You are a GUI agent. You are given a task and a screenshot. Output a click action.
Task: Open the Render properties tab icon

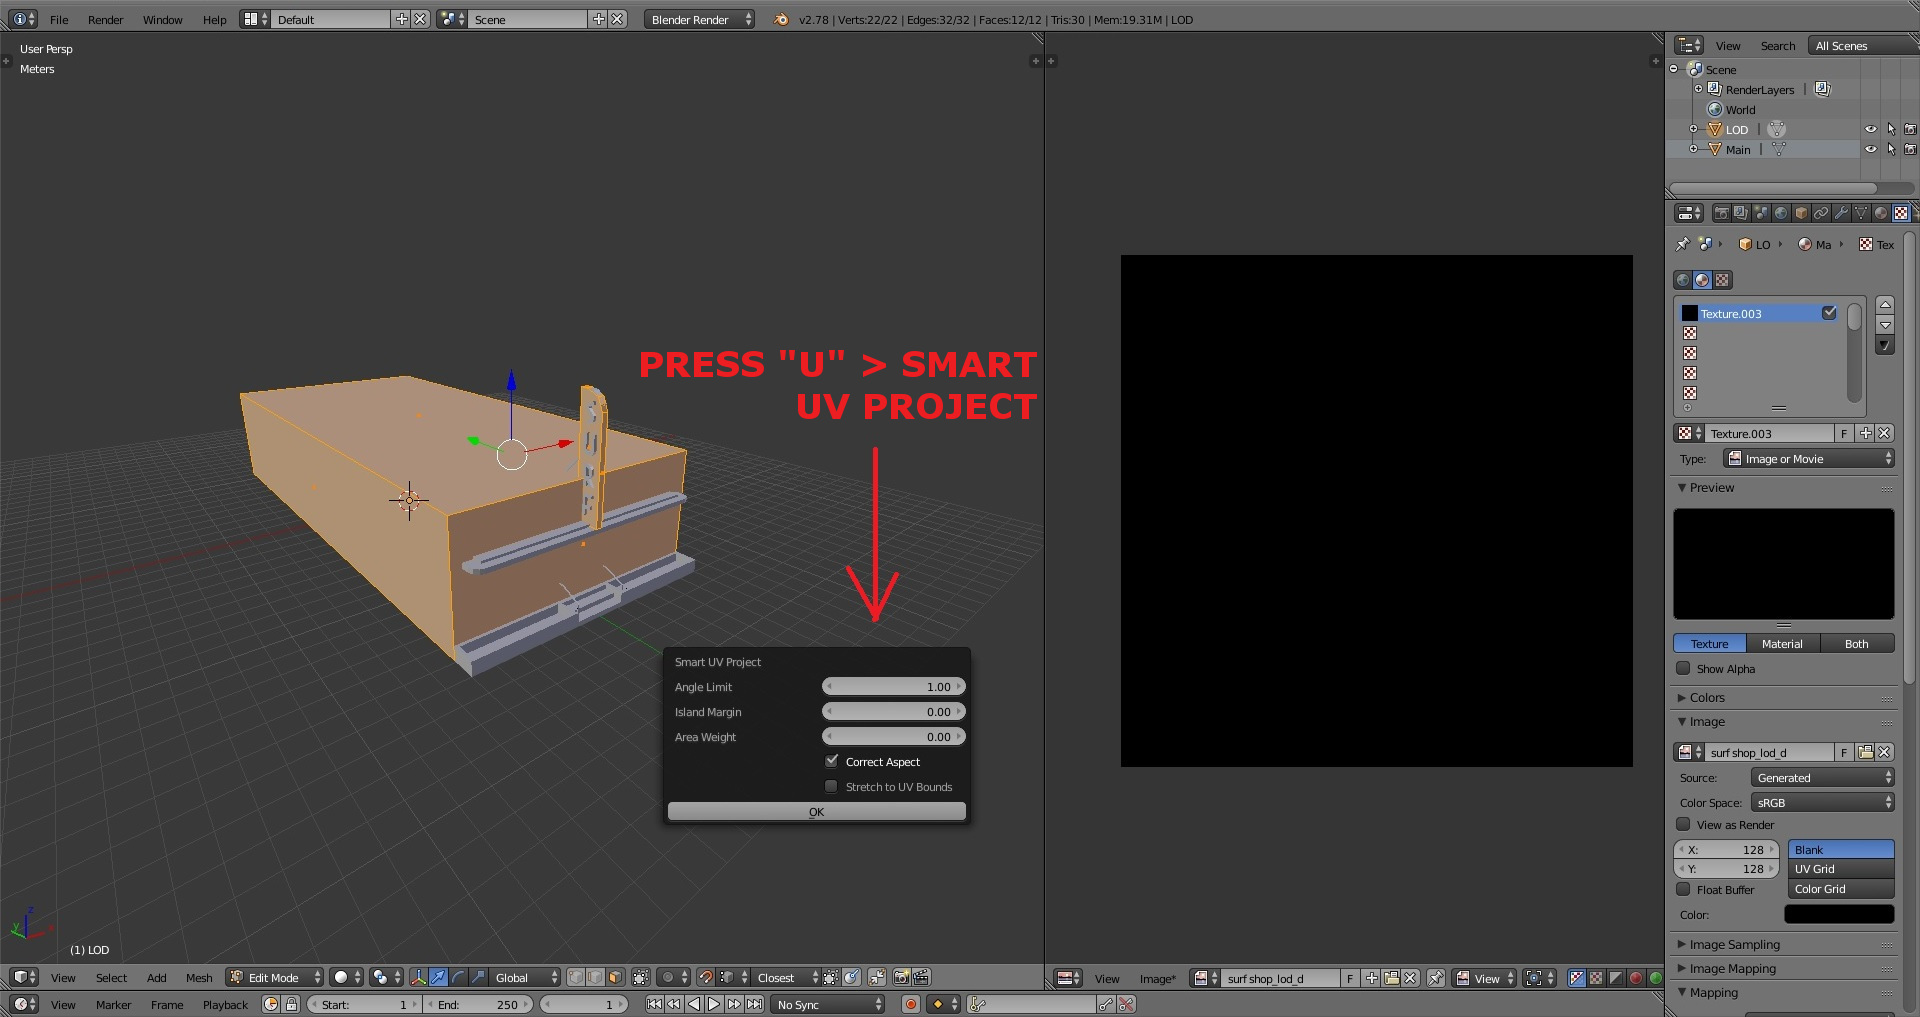pos(1721,213)
